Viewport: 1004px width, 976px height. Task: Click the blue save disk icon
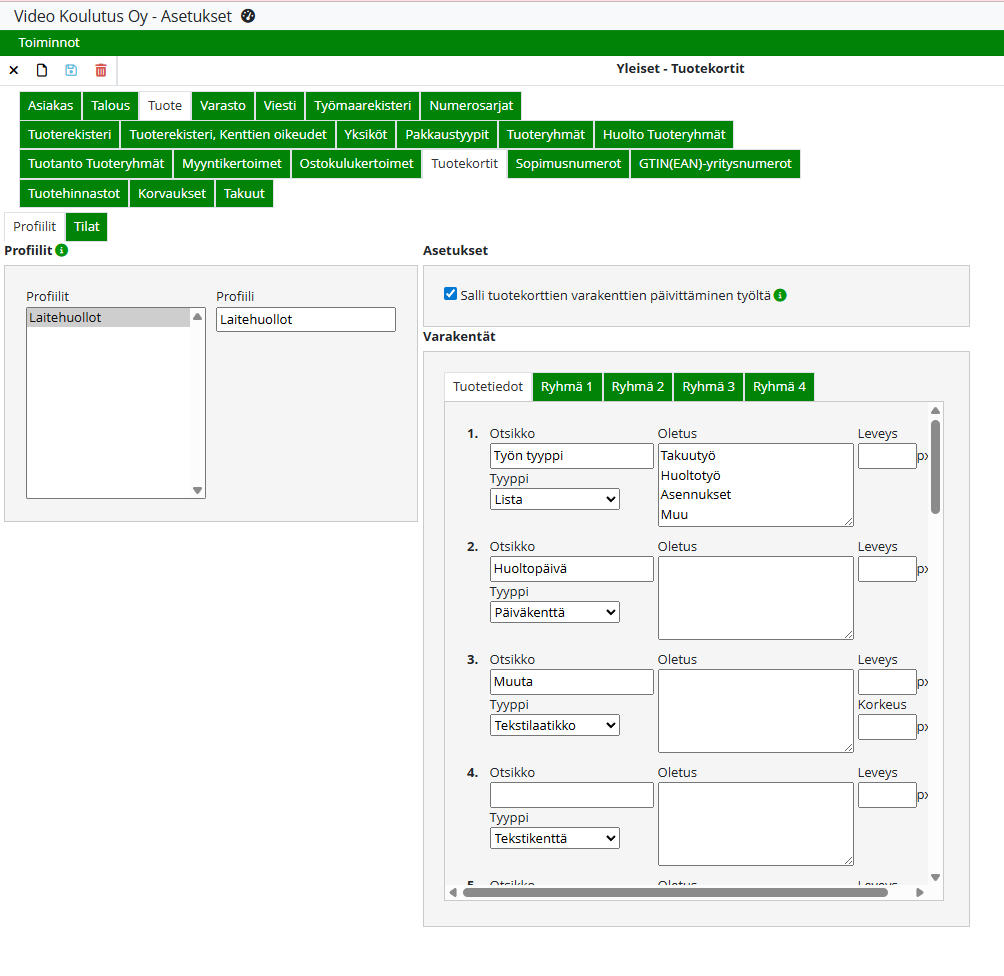coord(71,70)
